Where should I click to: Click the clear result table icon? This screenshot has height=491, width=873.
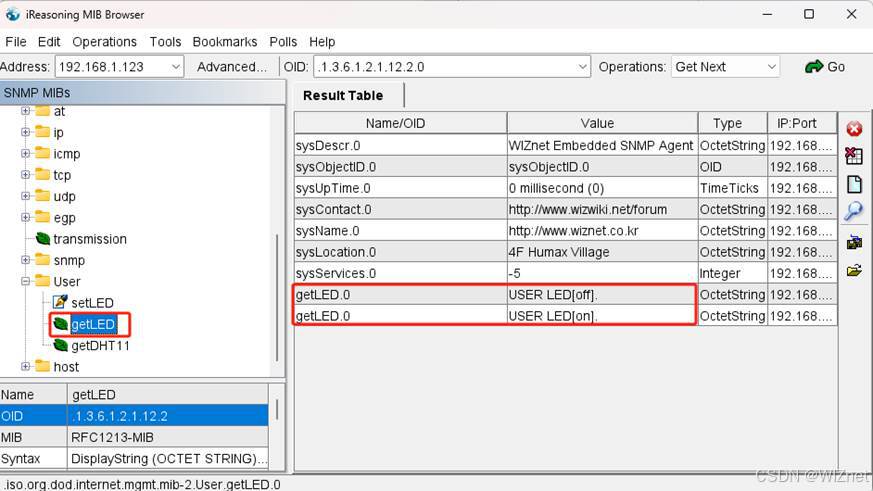854,156
